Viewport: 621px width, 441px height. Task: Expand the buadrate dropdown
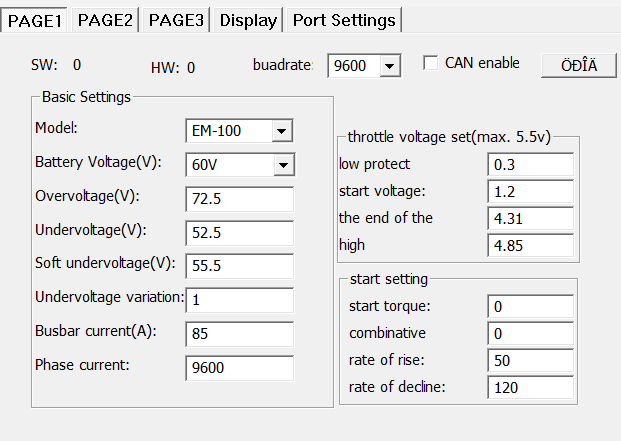[390, 66]
